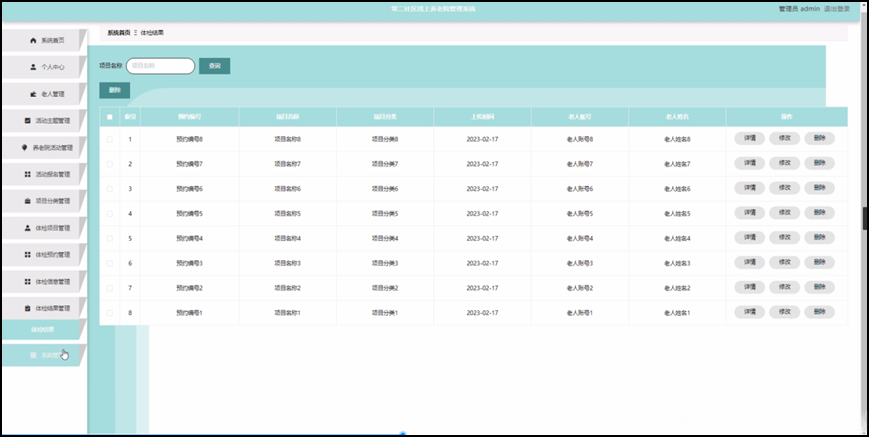Click the cell 老人账号3

point(580,263)
